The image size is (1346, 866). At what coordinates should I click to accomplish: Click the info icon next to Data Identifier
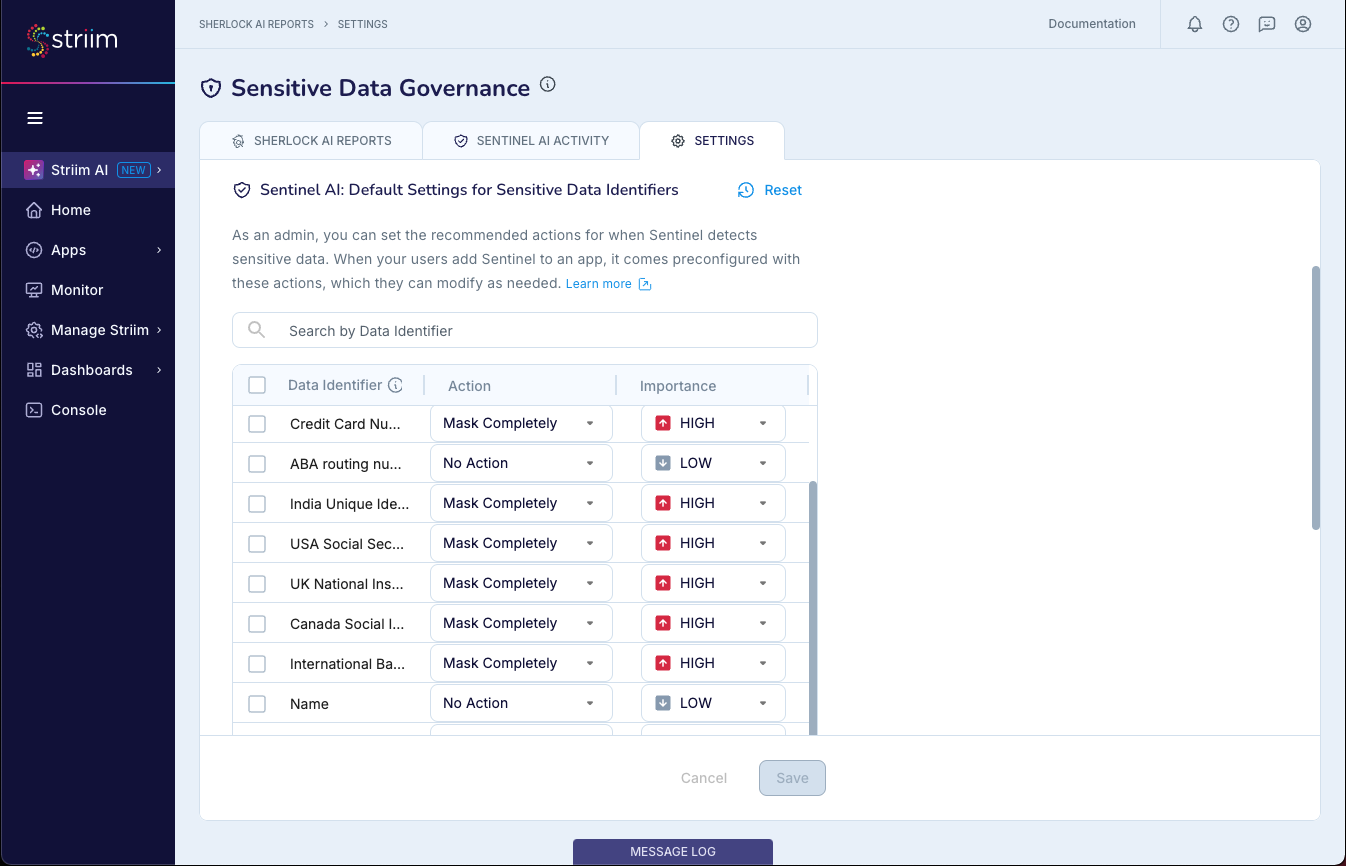coord(396,384)
